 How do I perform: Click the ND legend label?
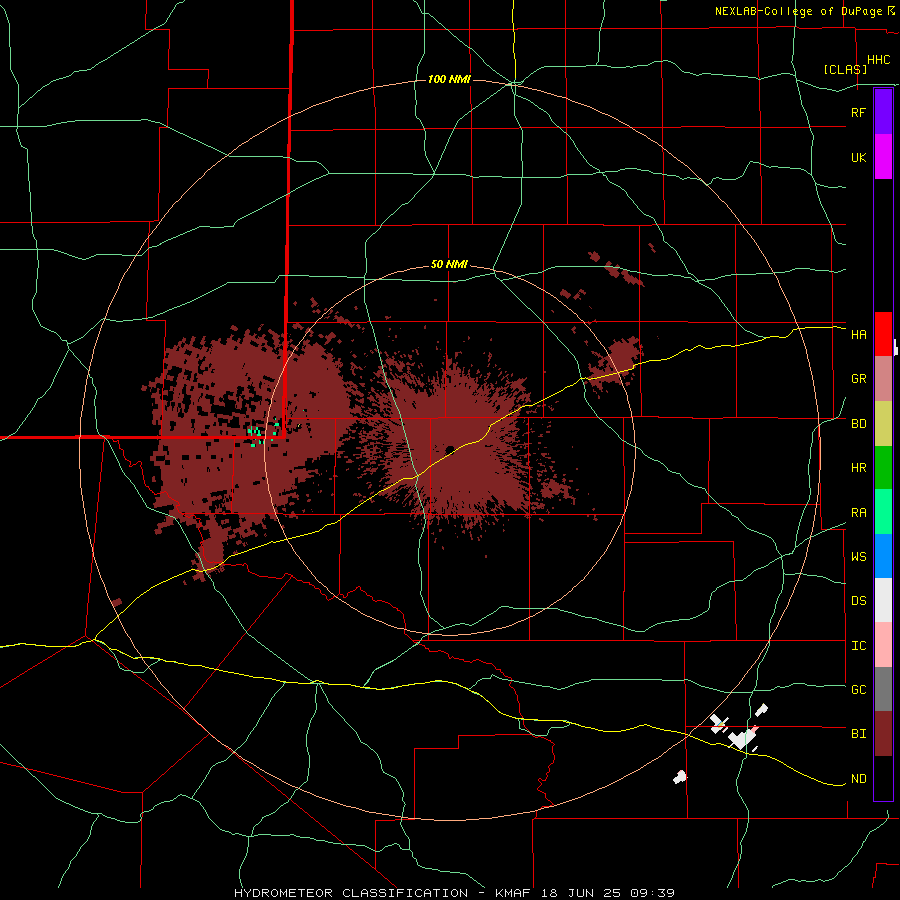click(858, 779)
